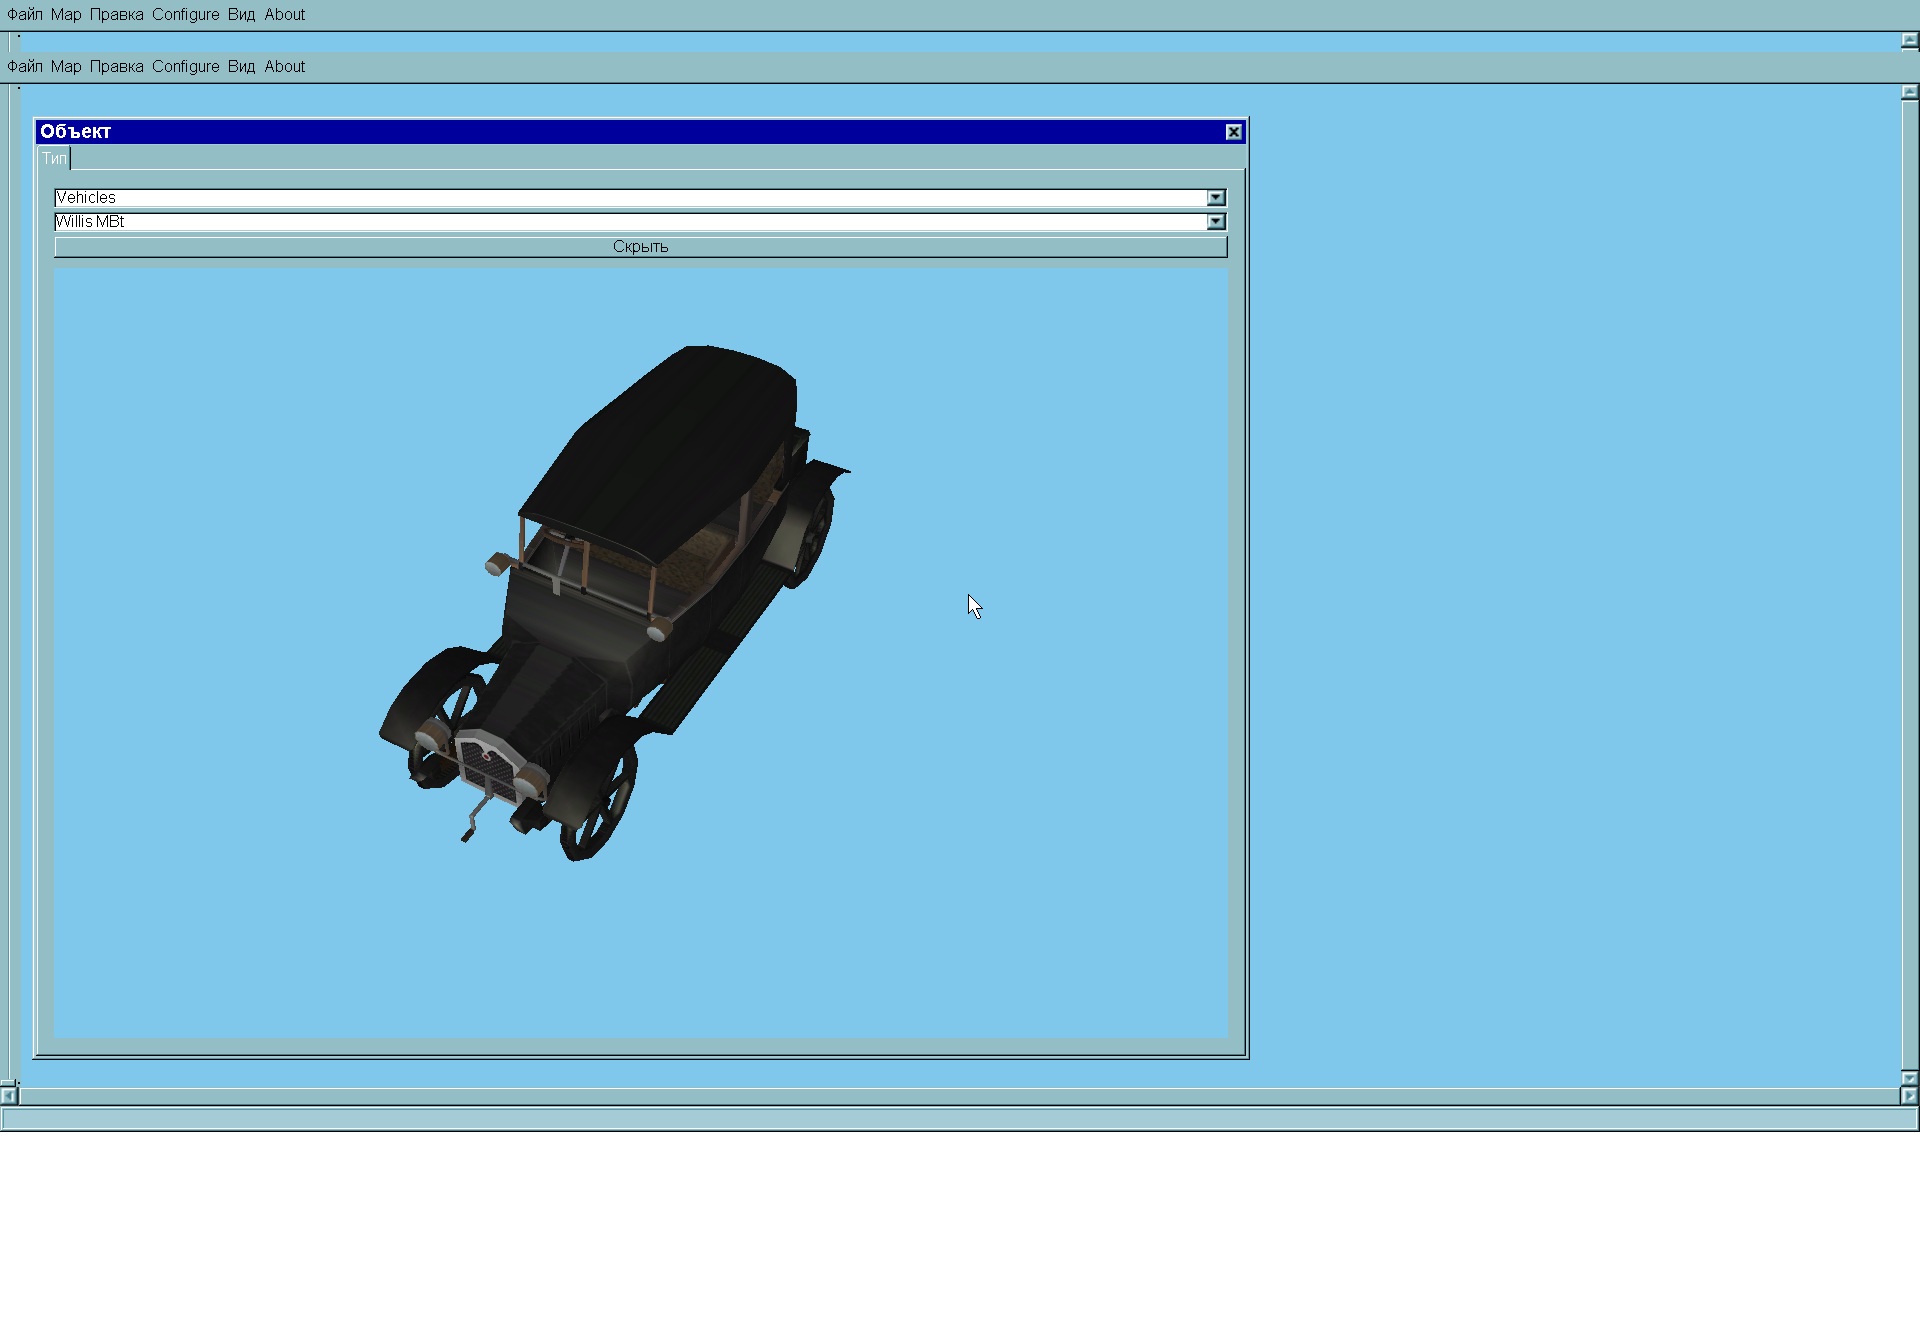Click the vertical scrollbar up arrow of the main view

(x=1910, y=92)
